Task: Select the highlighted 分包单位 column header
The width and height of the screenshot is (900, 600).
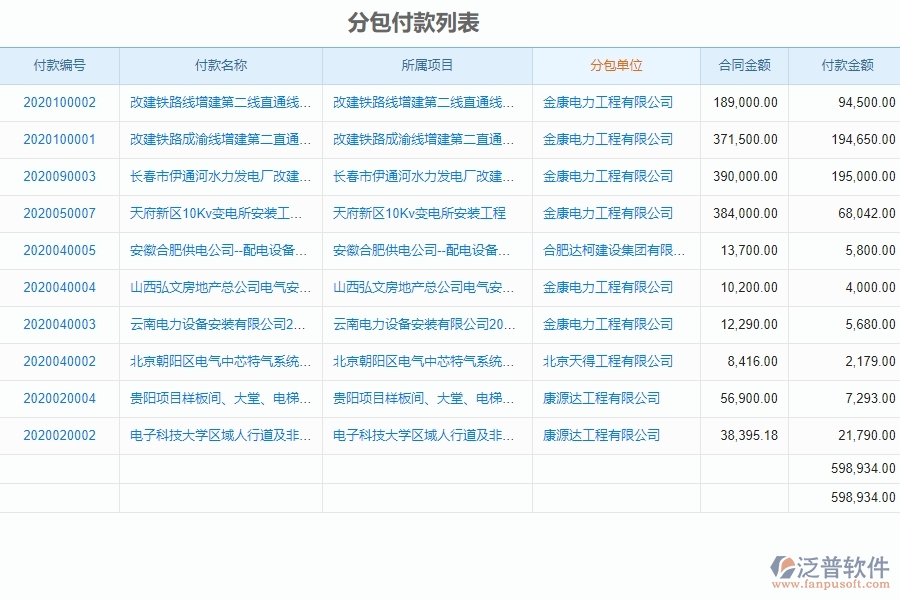Action: point(615,65)
